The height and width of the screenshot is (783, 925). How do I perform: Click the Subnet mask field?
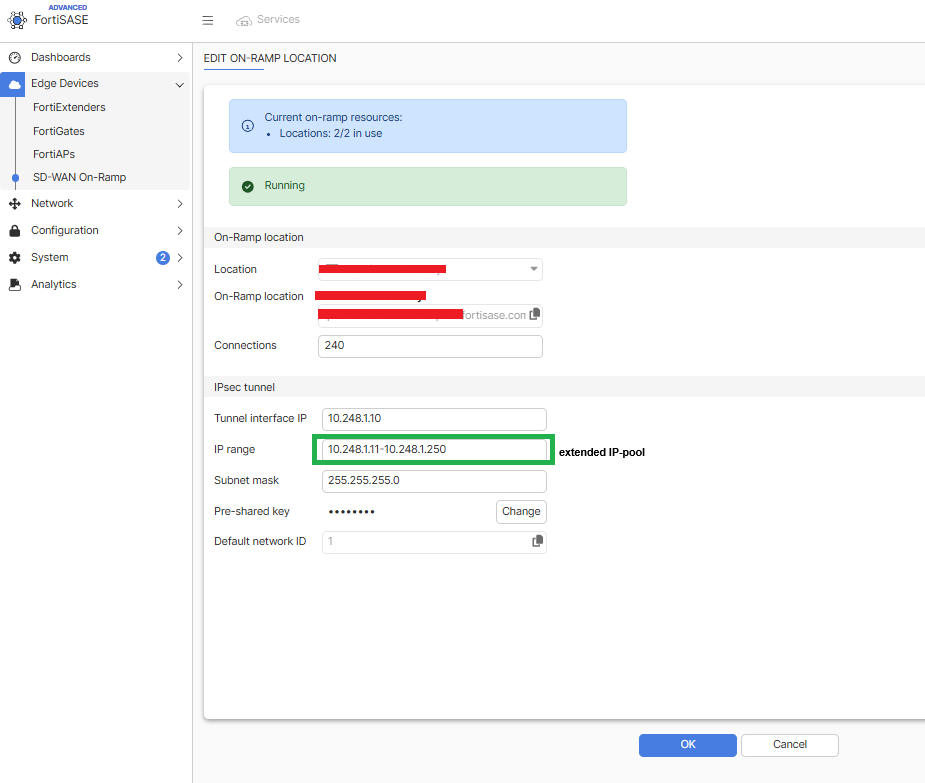point(434,481)
